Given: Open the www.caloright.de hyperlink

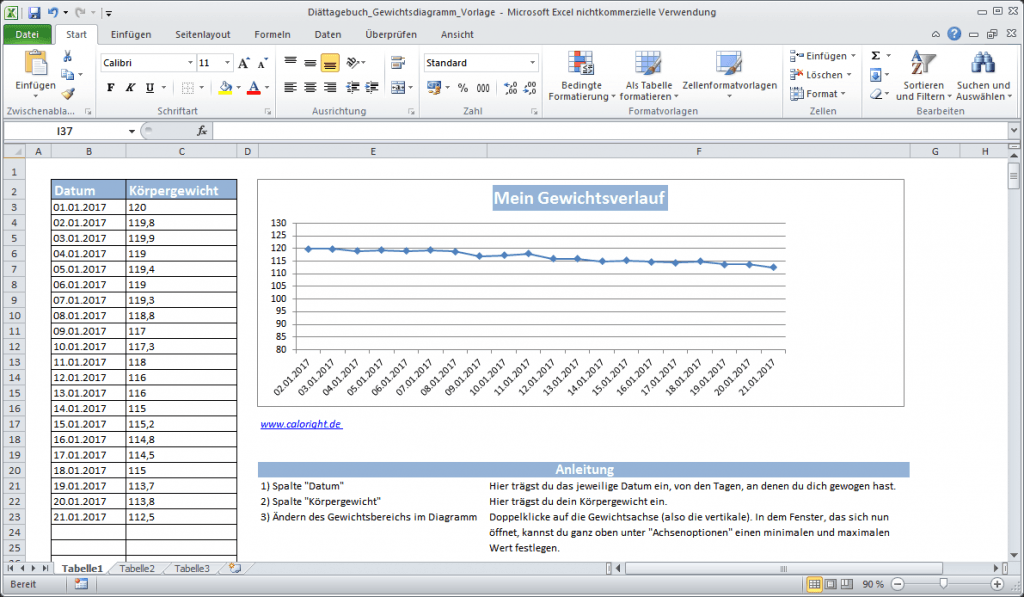Looking at the screenshot, I should pos(301,425).
